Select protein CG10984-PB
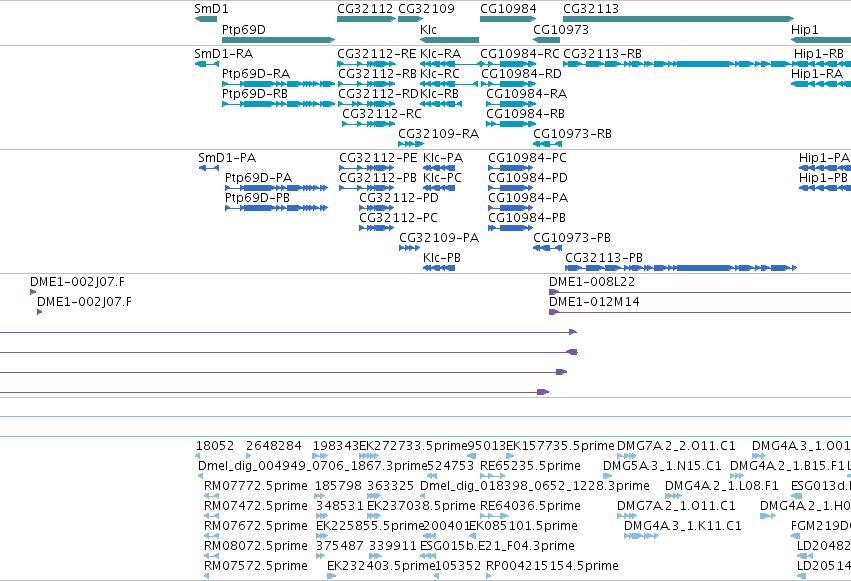Image resolution: width=851 pixels, height=581 pixels. pos(527,218)
